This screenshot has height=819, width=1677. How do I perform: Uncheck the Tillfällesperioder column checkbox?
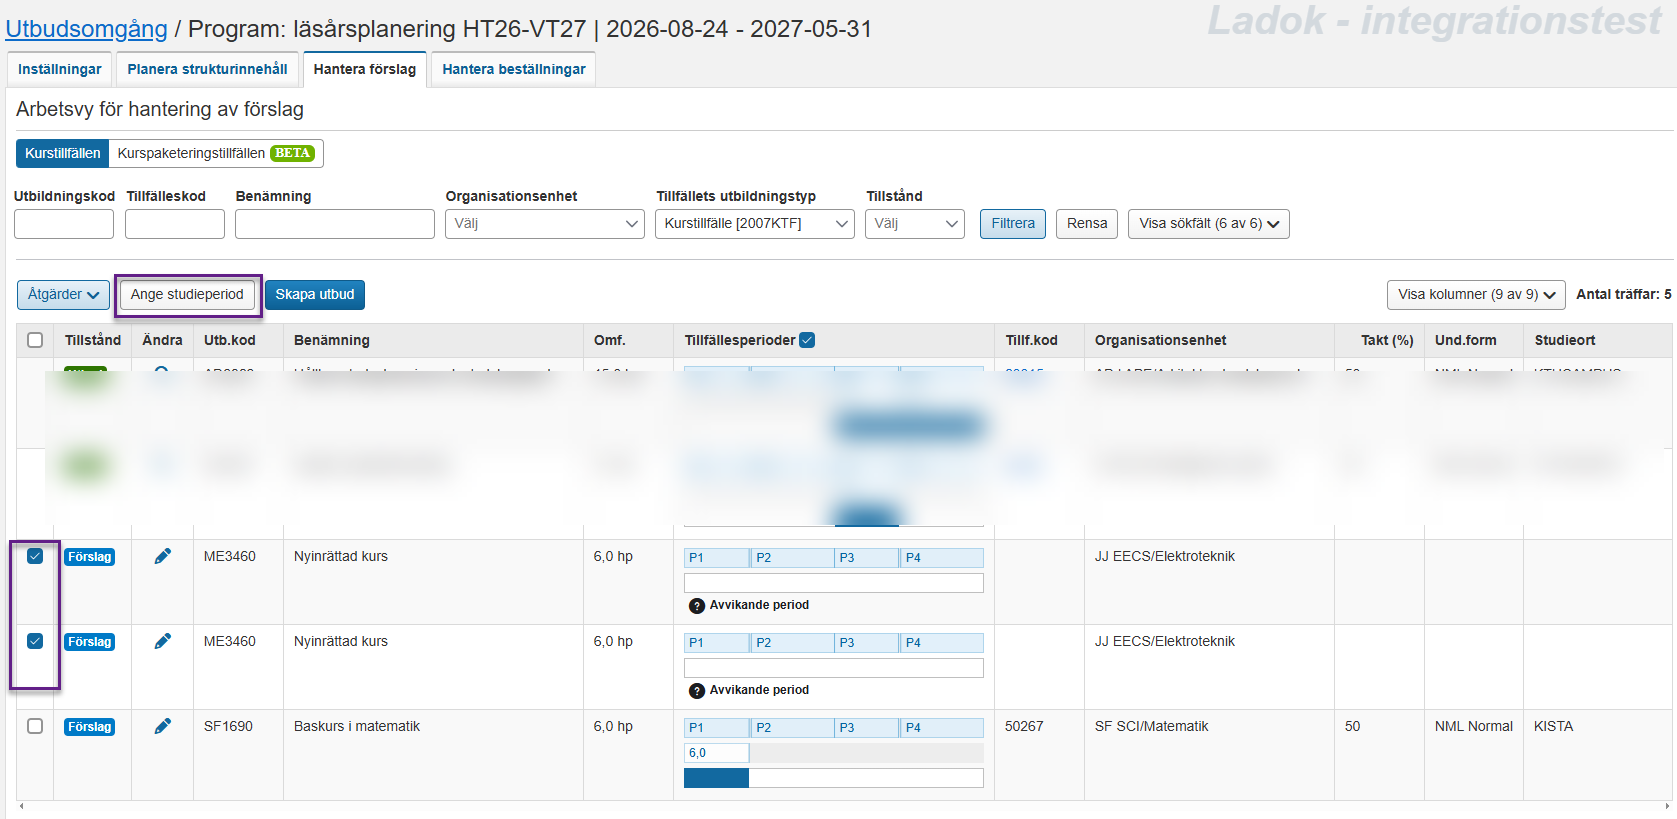(807, 340)
